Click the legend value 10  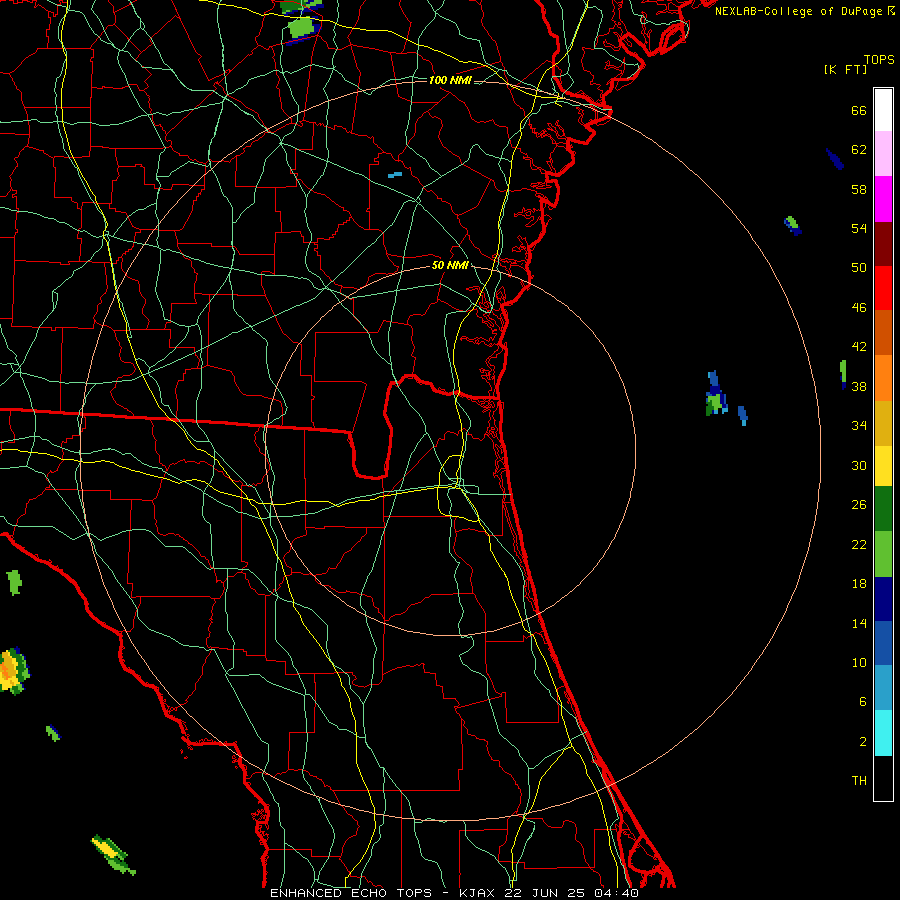coord(859,663)
